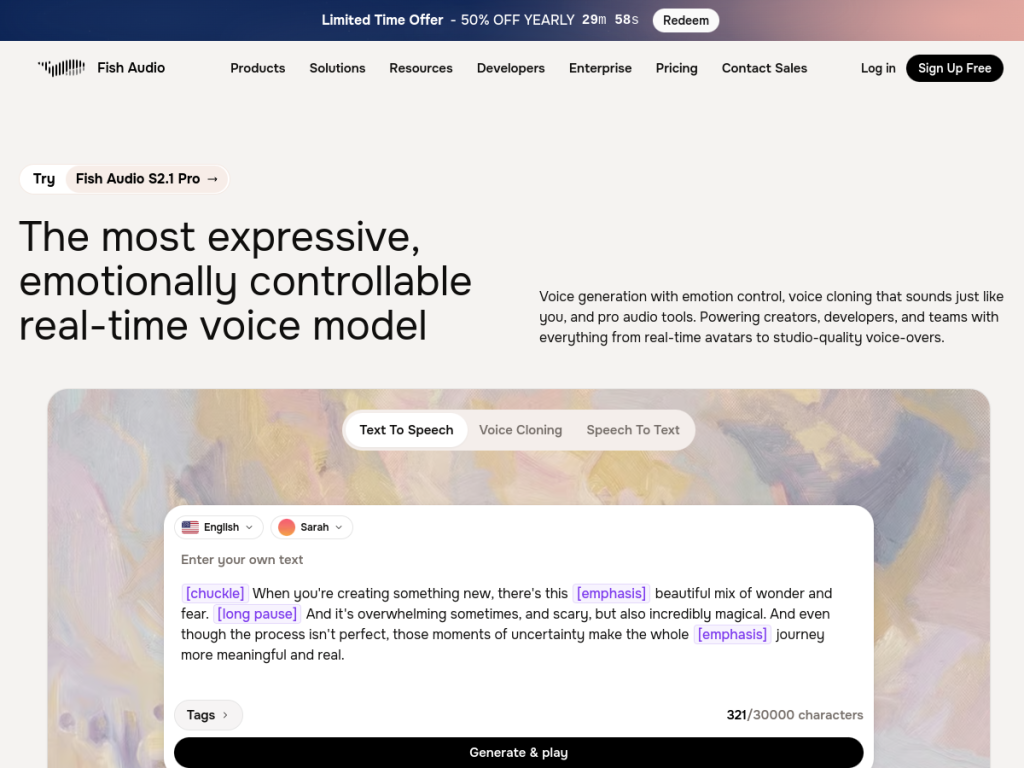Viewport: 1024px width, 768px height.
Task: Click the arrow next to Fish Audio S2.1 Pro
Action: (x=212, y=179)
